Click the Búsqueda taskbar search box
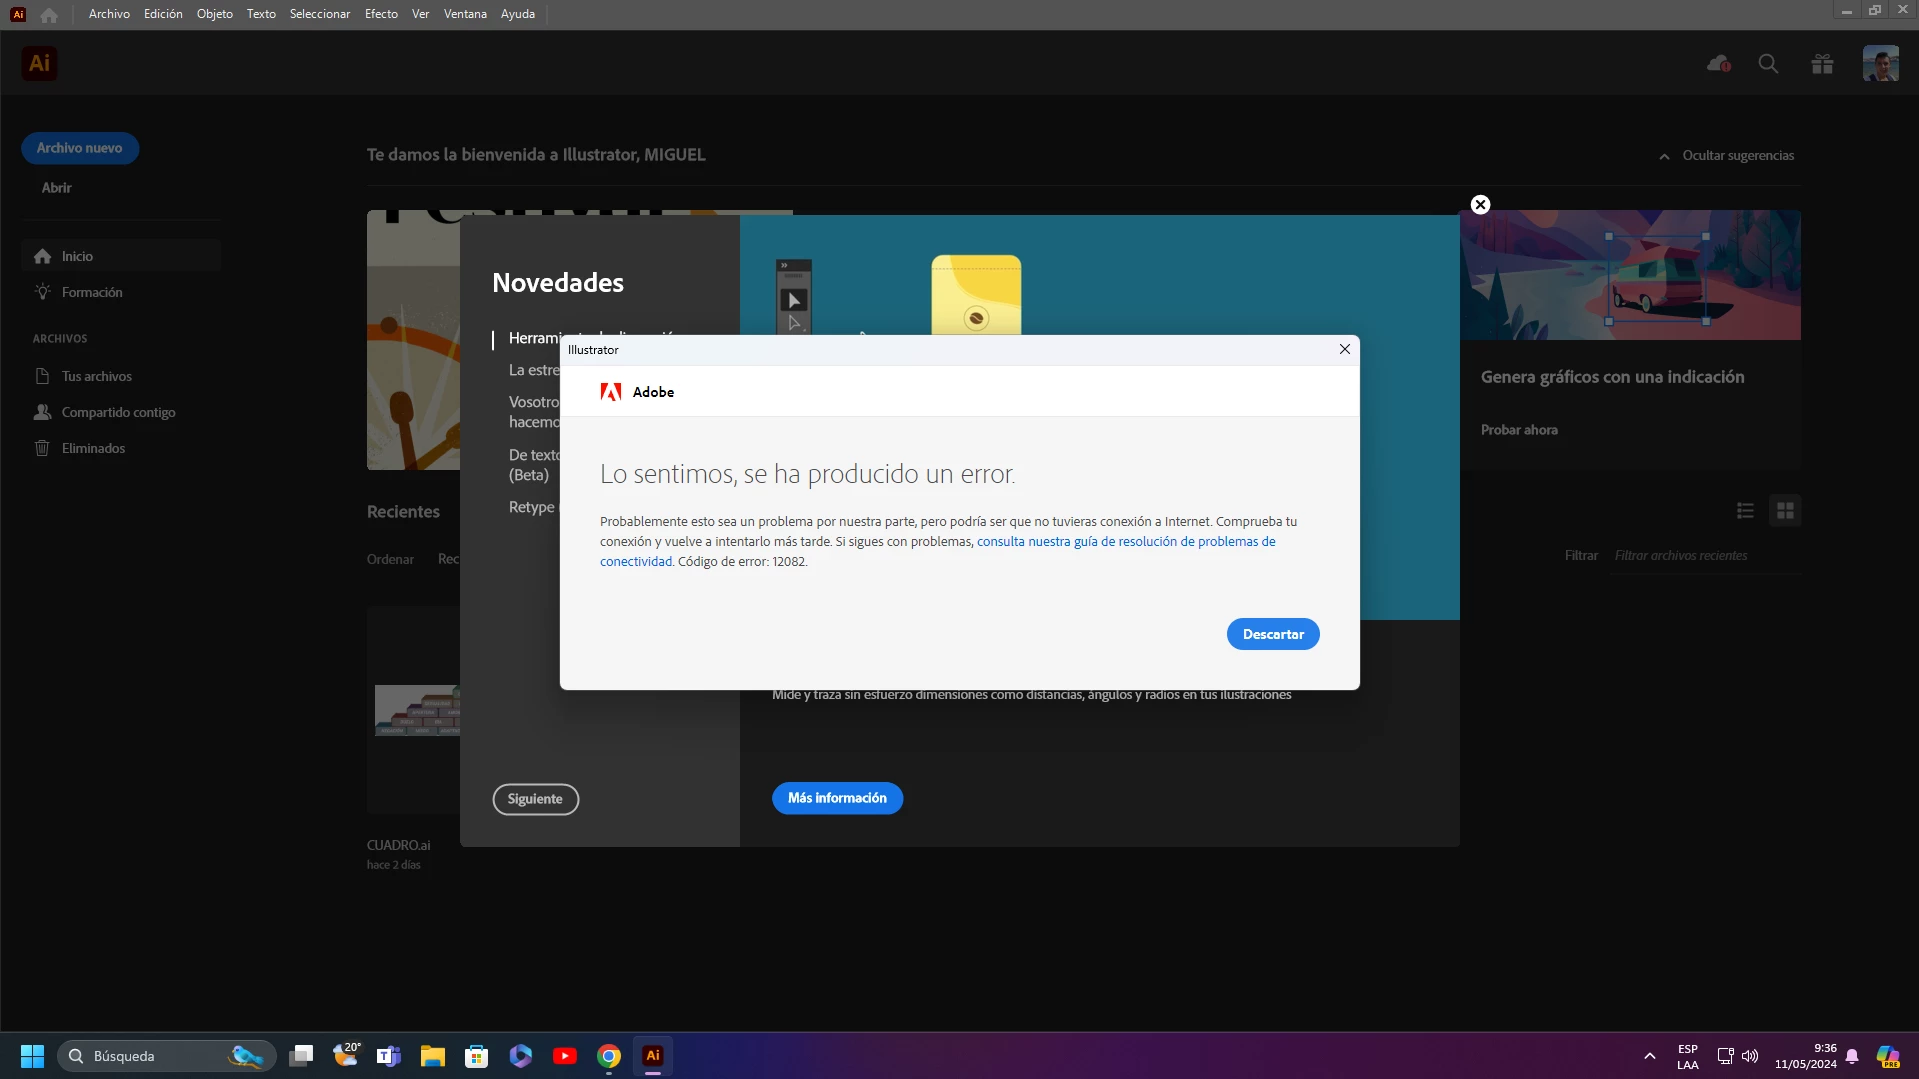The image size is (1919, 1079). tap(166, 1056)
